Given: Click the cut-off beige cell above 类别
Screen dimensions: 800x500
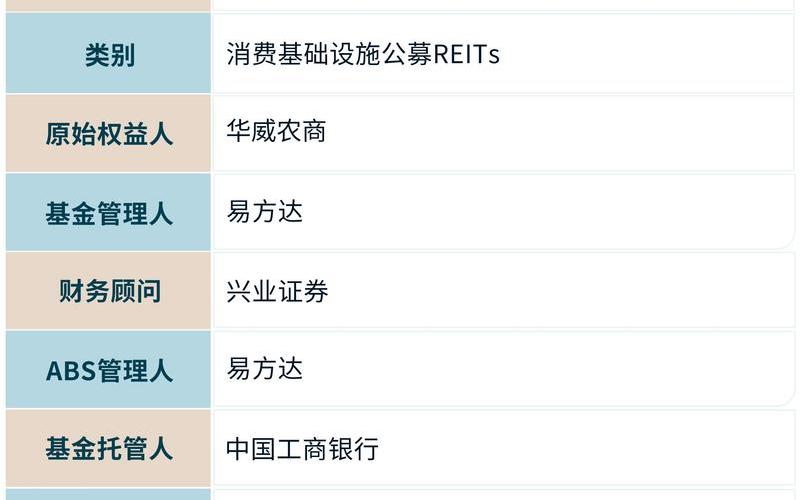Looking at the screenshot, I should pos(108,5).
